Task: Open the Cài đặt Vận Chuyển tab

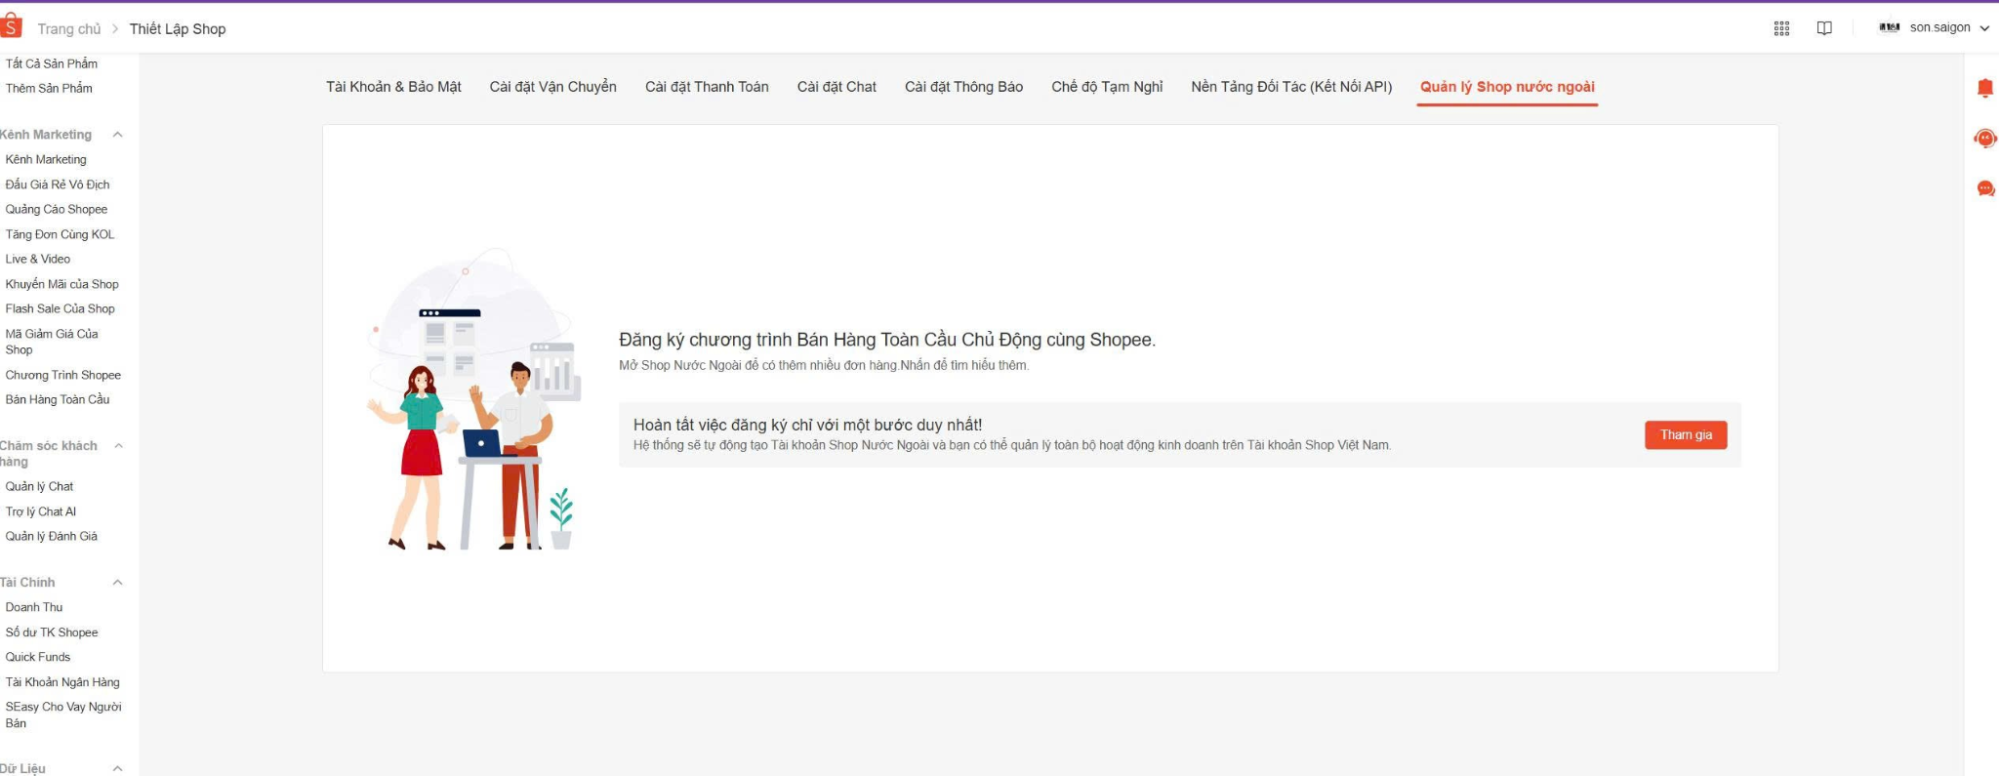Action: 552,87
